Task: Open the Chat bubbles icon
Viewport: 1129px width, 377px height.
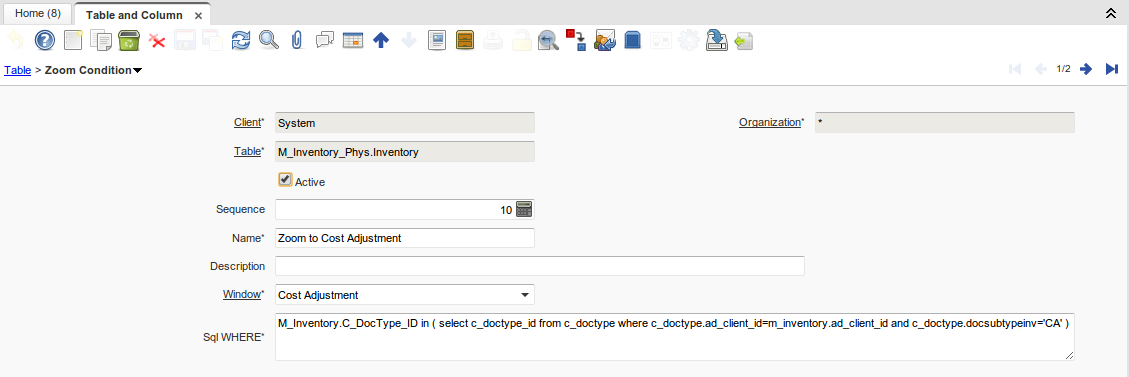Action: coord(325,40)
